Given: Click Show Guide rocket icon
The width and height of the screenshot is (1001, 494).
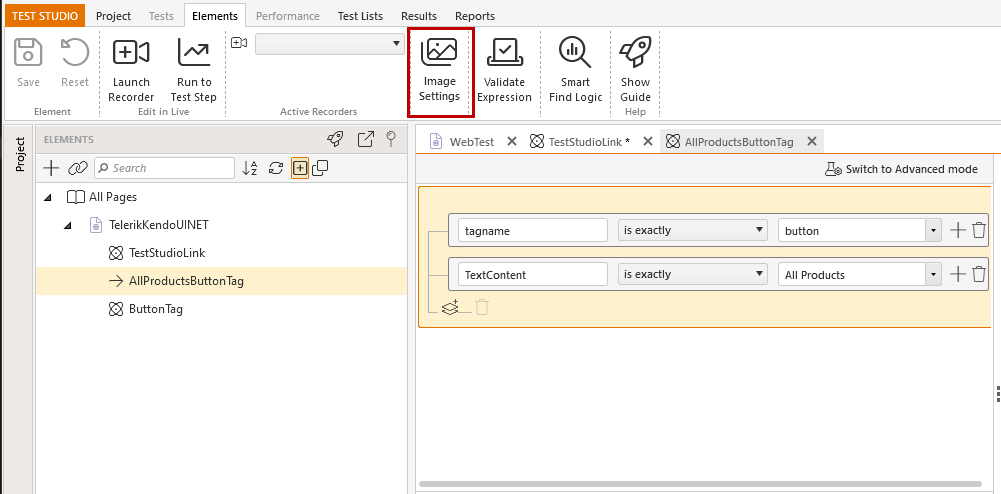Looking at the screenshot, I should click(635, 52).
